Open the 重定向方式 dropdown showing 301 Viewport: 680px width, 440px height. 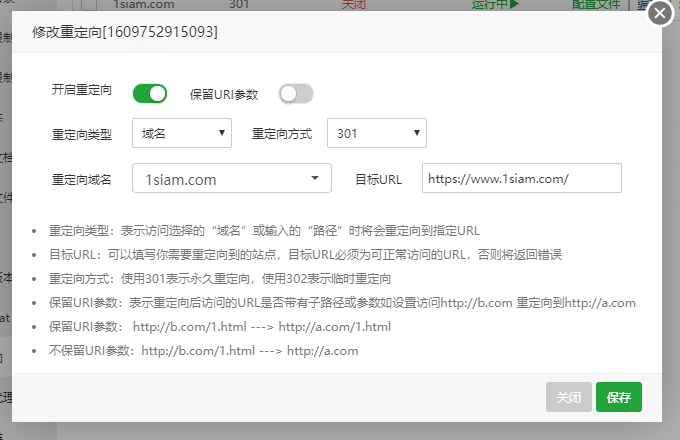tap(377, 133)
